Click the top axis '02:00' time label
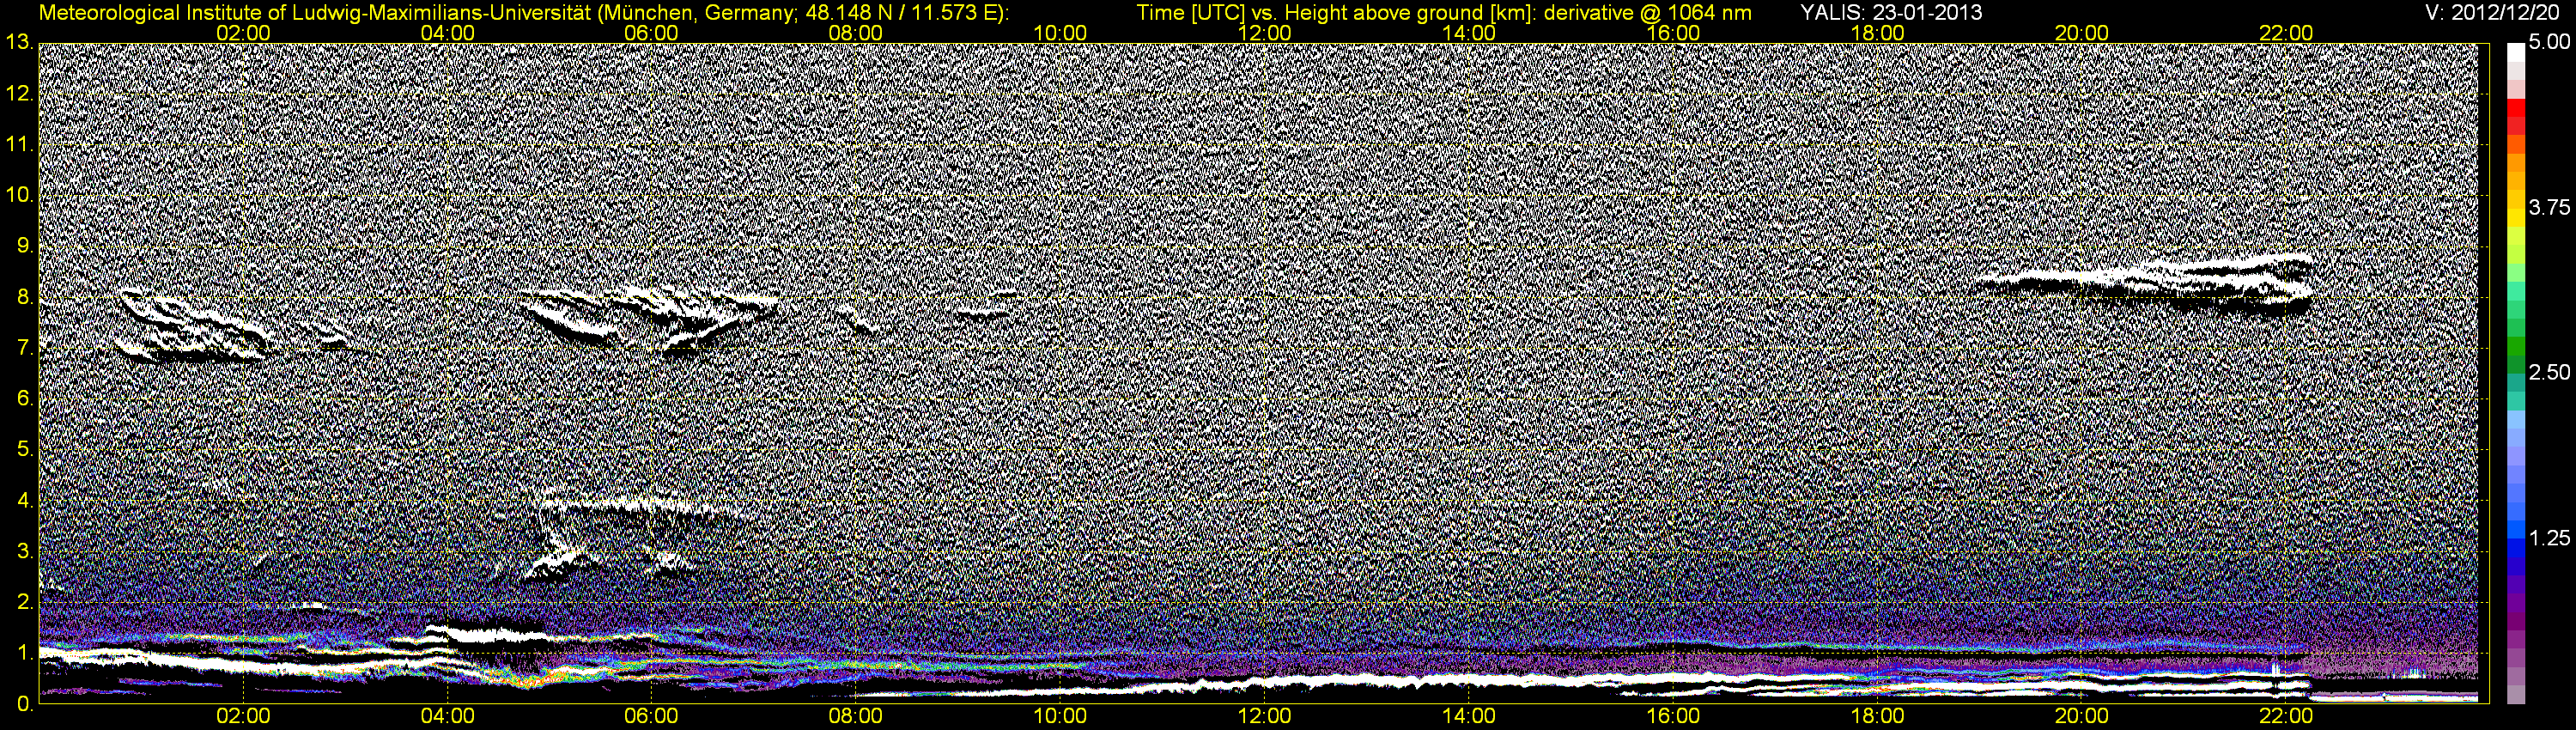The image size is (2576, 730). pos(244,33)
